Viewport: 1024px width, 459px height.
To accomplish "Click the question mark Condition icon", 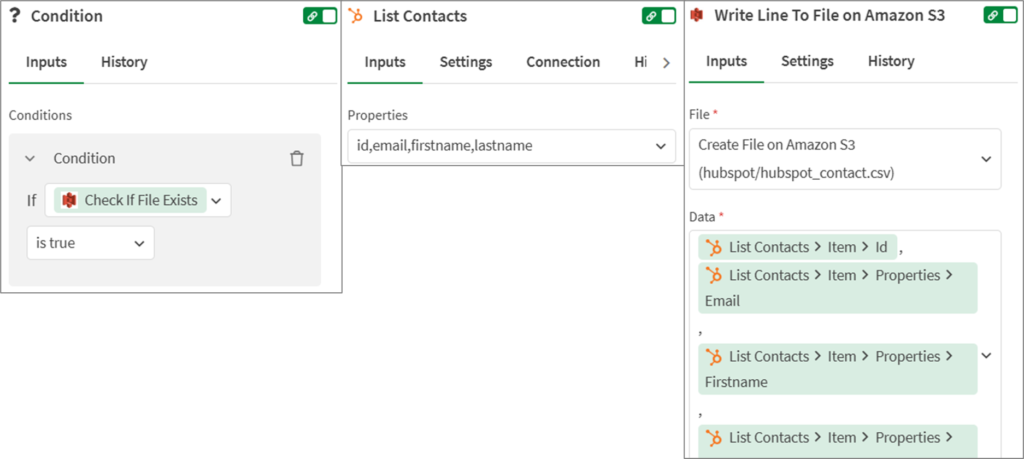I will tap(15, 17).
